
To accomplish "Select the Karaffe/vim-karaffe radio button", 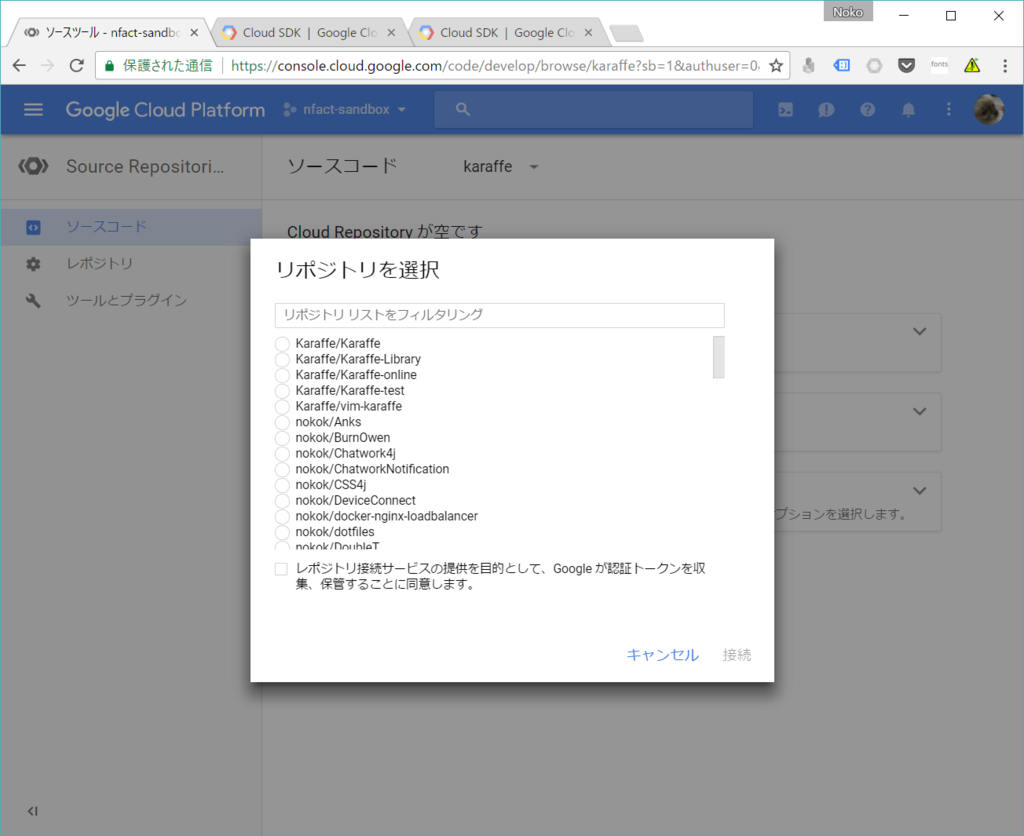I will tap(282, 406).
